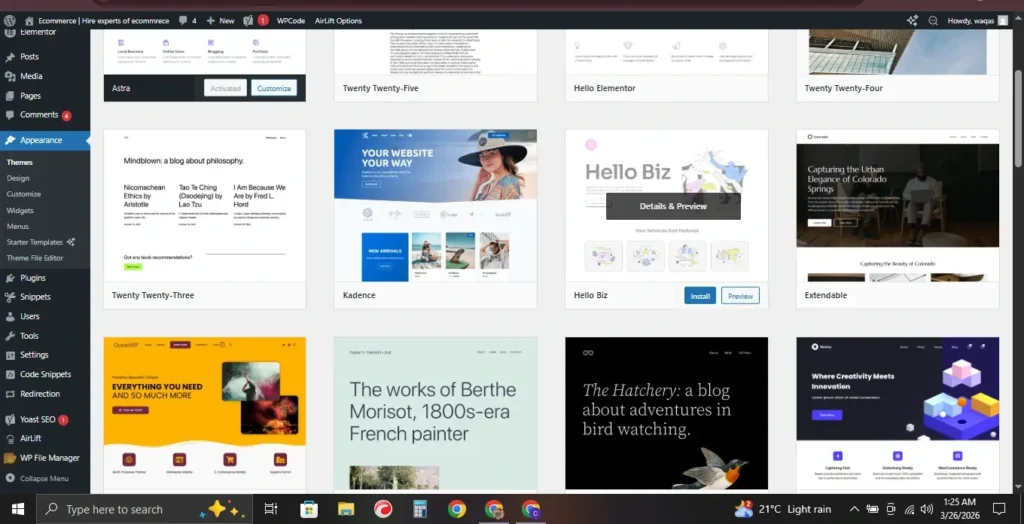Click the Tools wrench icon in sidebar
Viewport: 1024px width, 524px height.
(10, 336)
